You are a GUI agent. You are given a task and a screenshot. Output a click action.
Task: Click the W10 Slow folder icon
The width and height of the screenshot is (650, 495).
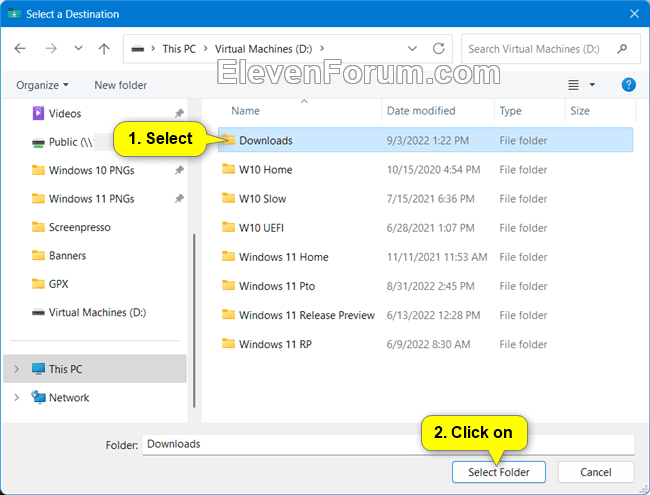click(x=228, y=198)
